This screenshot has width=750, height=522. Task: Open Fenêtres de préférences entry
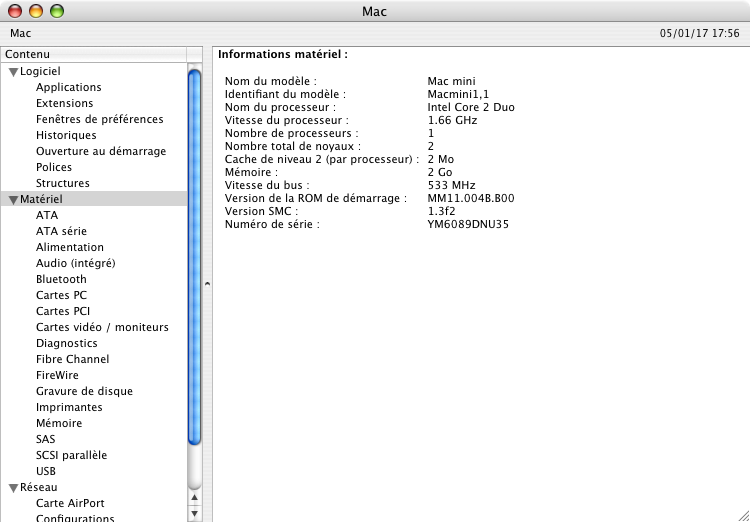99,119
